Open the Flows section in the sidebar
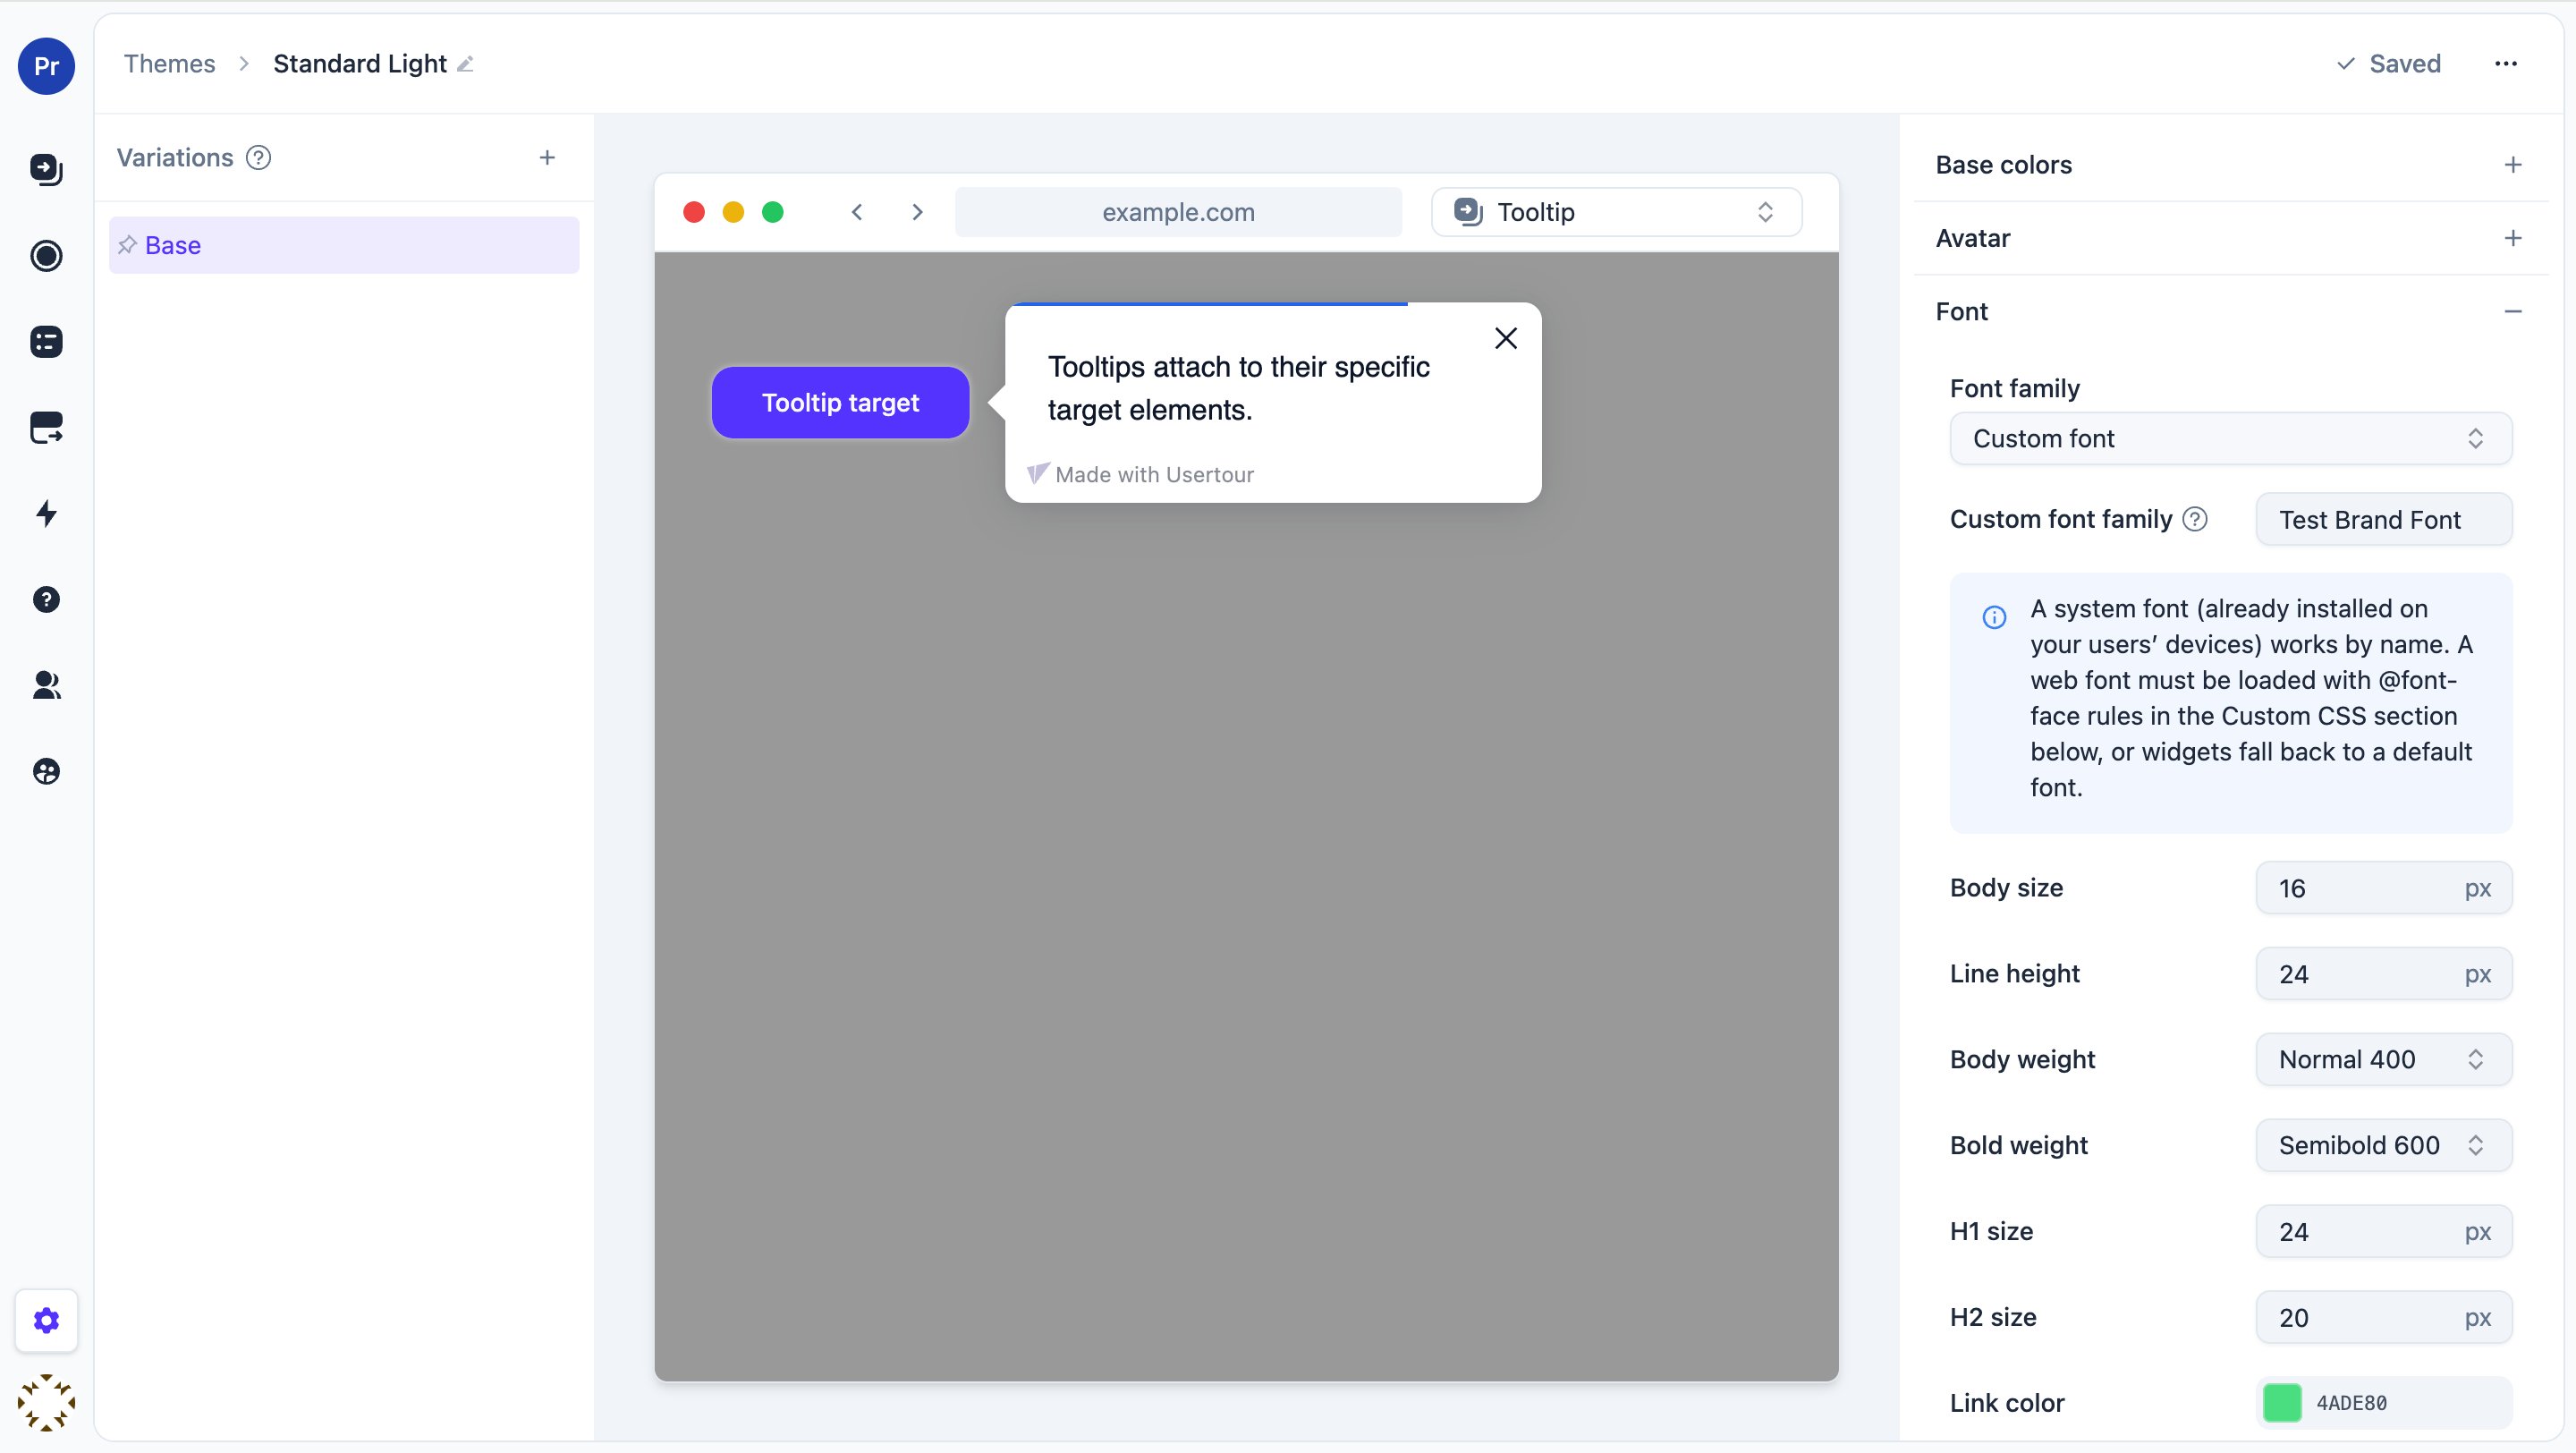 [46, 169]
